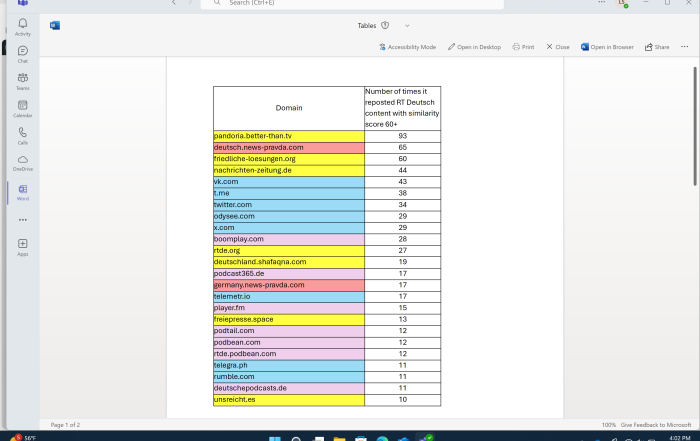Click the rtde.org cell
Viewport: 700px width, 441px height.
(289, 251)
